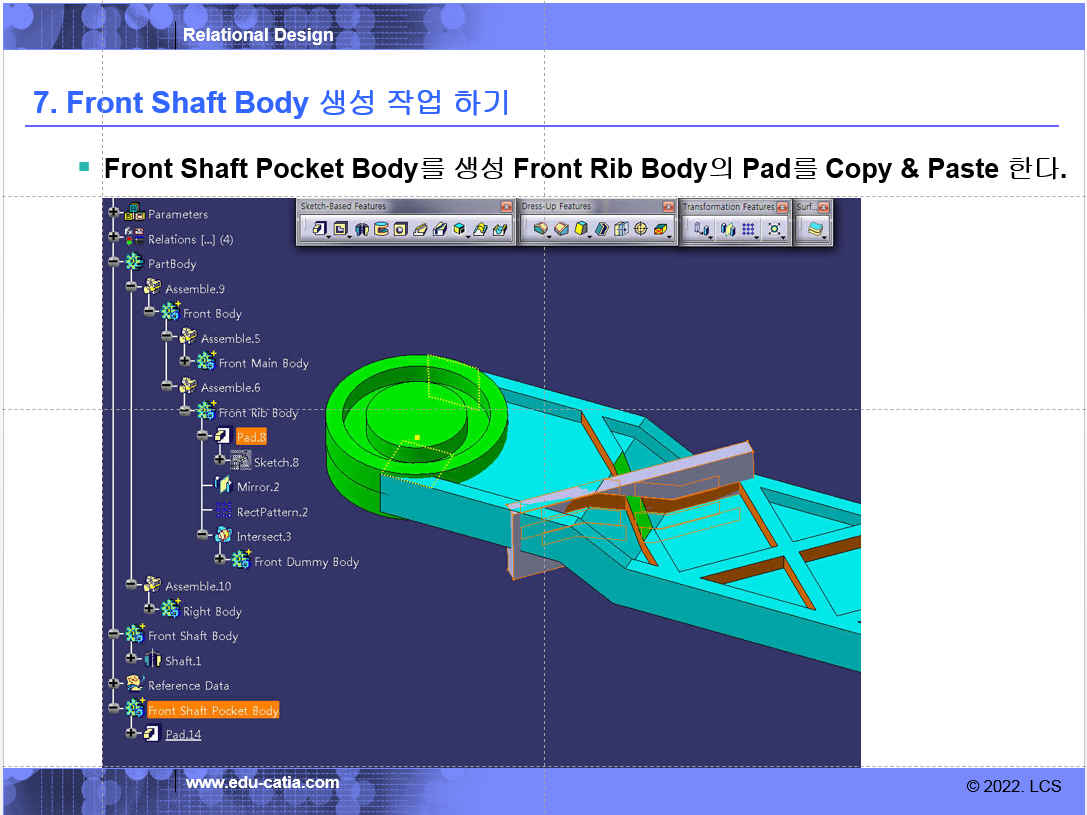The height and width of the screenshot is (815, 1087).
Task: Click the Rectangular Pattern tool icon
Action: point(748,230)
